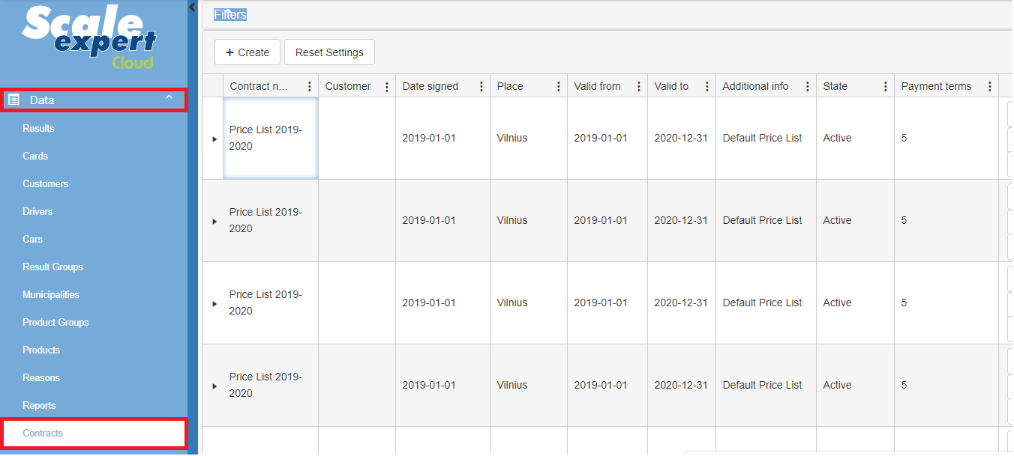This screenshot has width=1014, height=456.
Task: Collapse the left sidebar panel
Action: pyautogui.click(x=192, y=7)
